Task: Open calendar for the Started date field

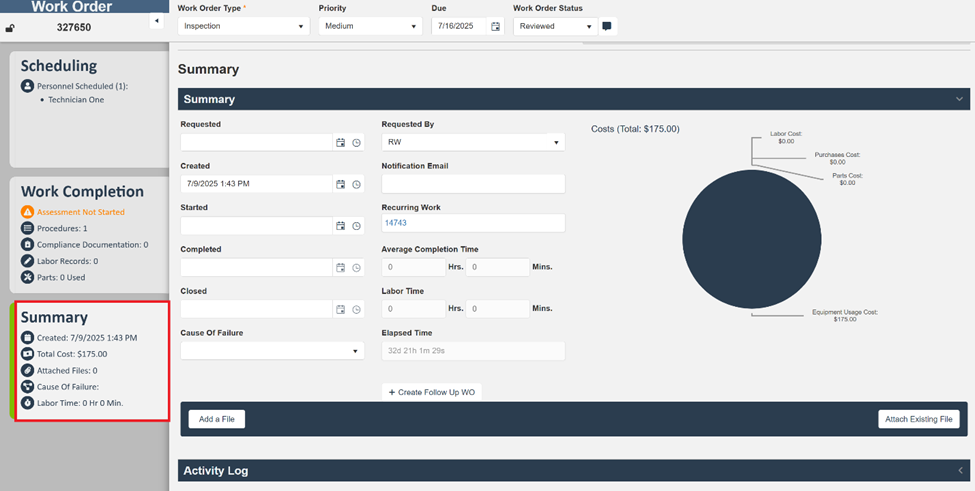Action: coord(341,226)
